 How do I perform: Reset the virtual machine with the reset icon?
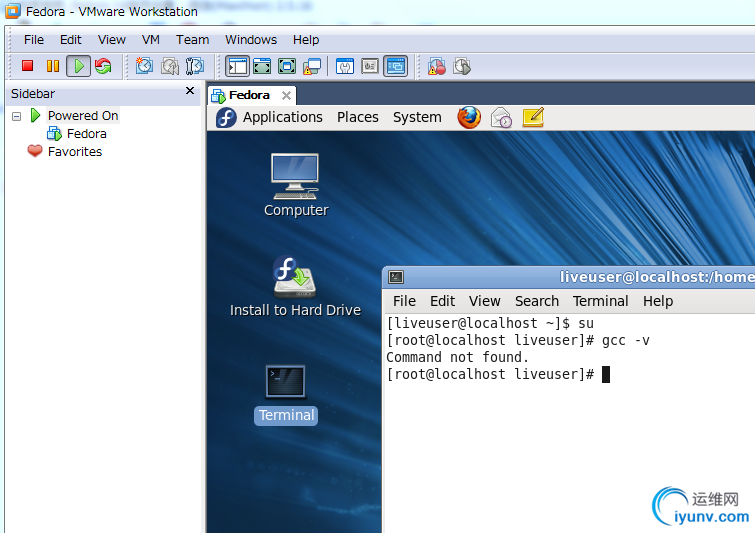[x=103, y=66]
